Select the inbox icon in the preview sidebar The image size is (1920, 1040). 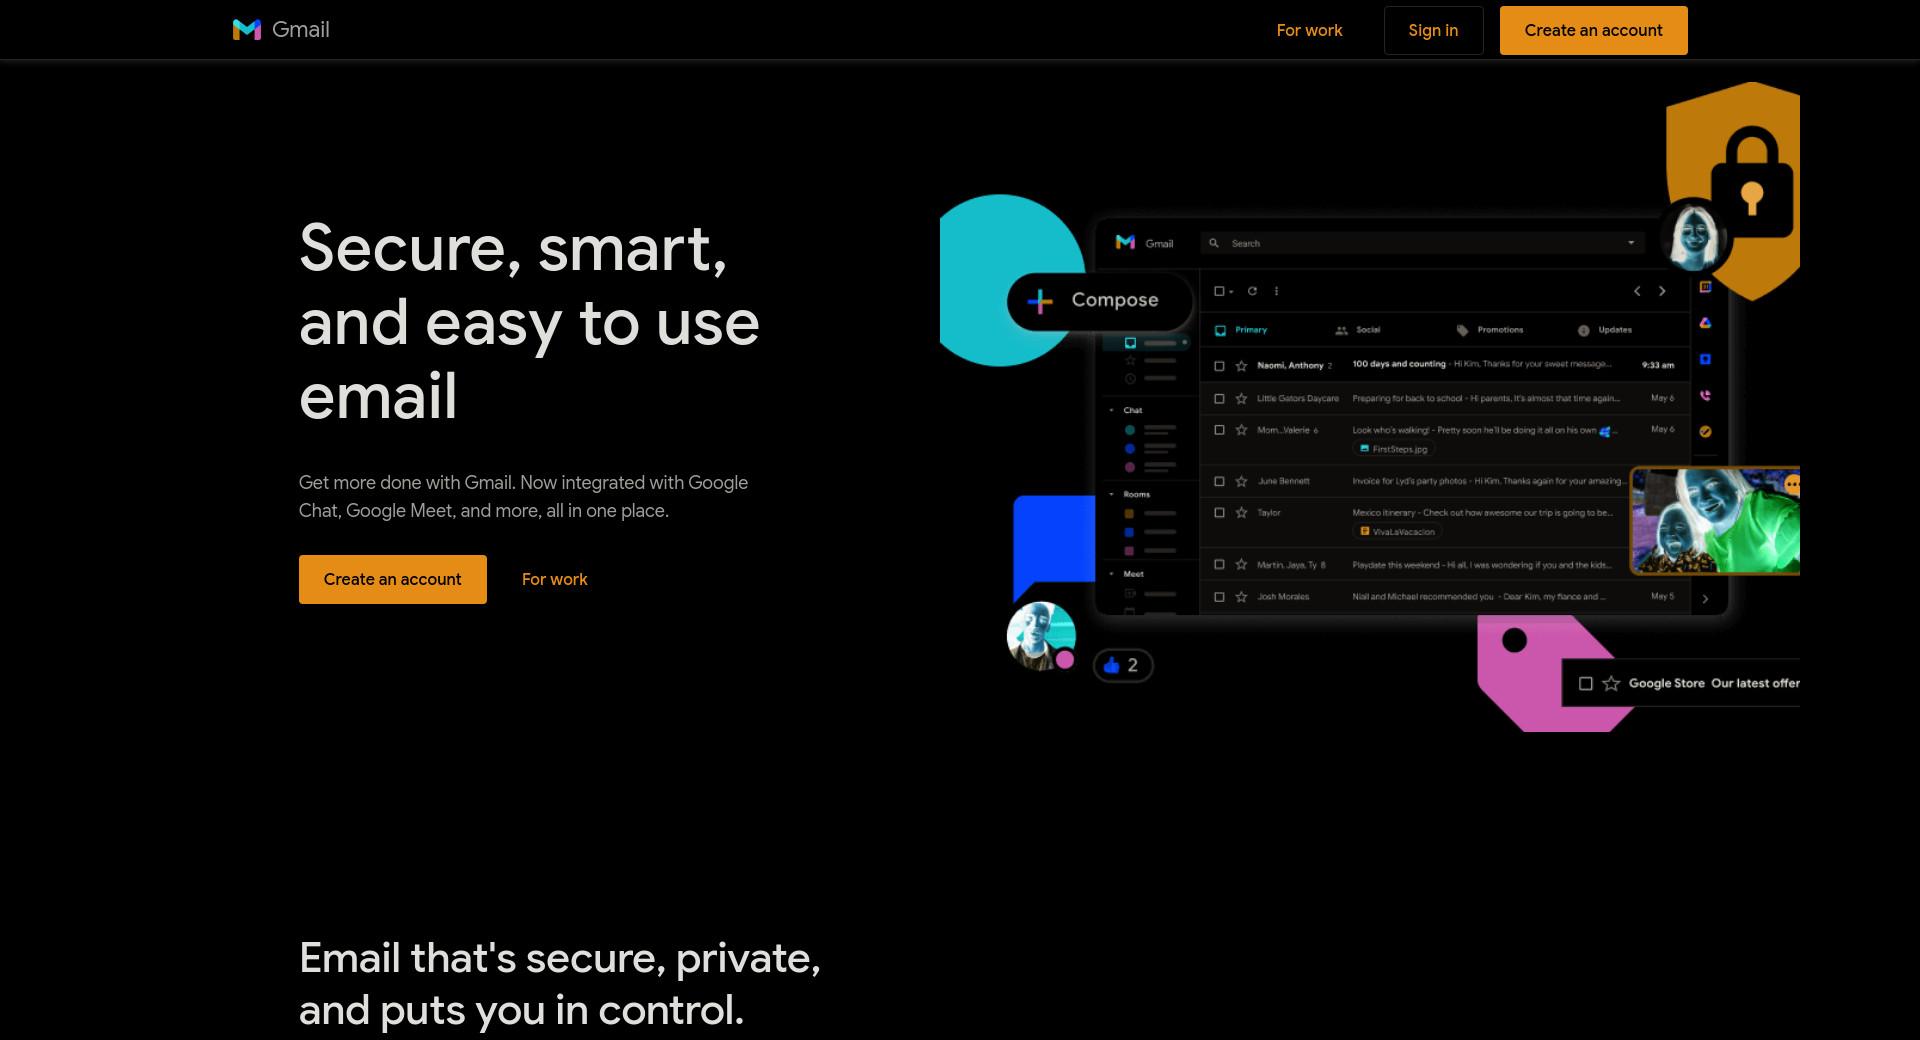(x=1130, y=343)
